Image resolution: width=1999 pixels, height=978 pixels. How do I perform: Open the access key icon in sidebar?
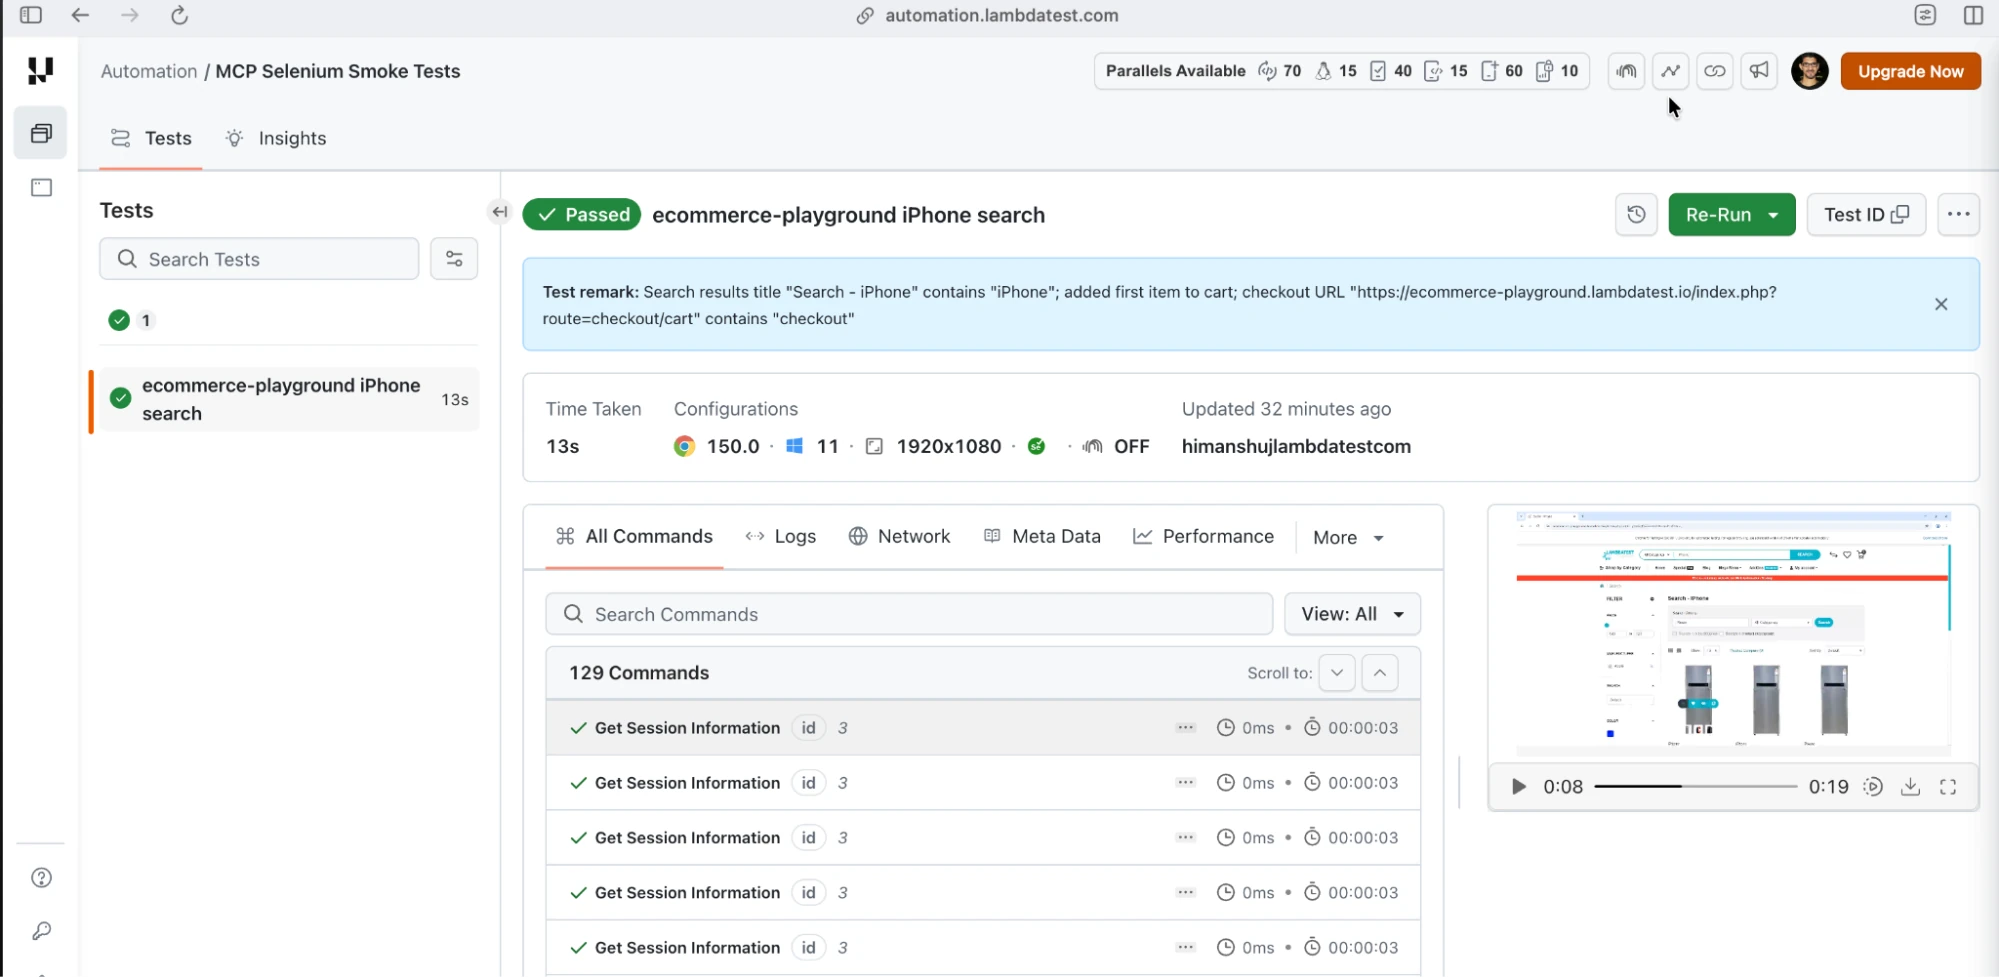pyautogui.click(x=41, y=931)
